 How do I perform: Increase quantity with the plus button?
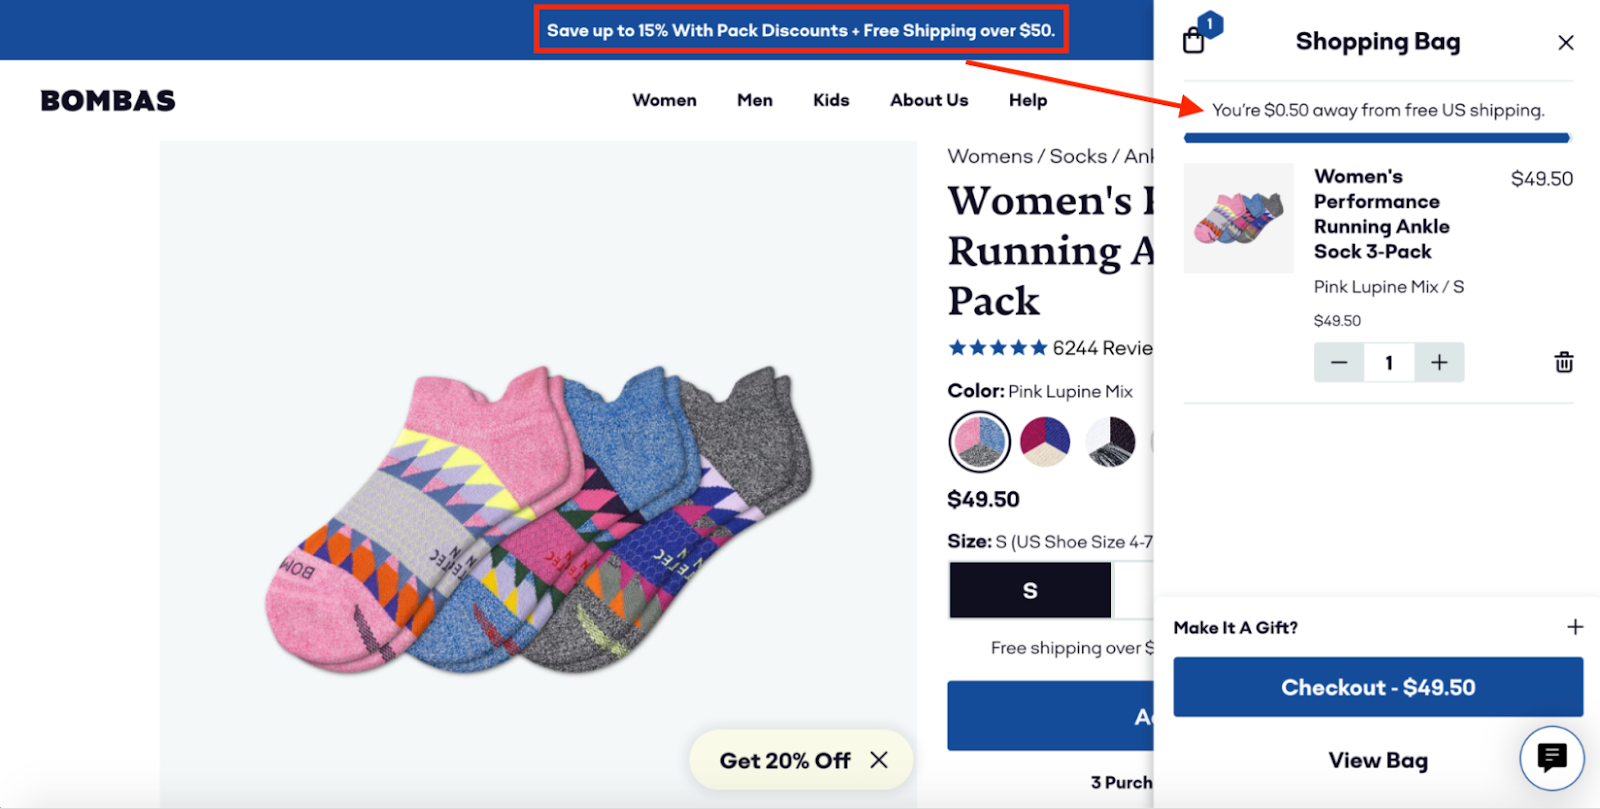(x=1439, y=362)
